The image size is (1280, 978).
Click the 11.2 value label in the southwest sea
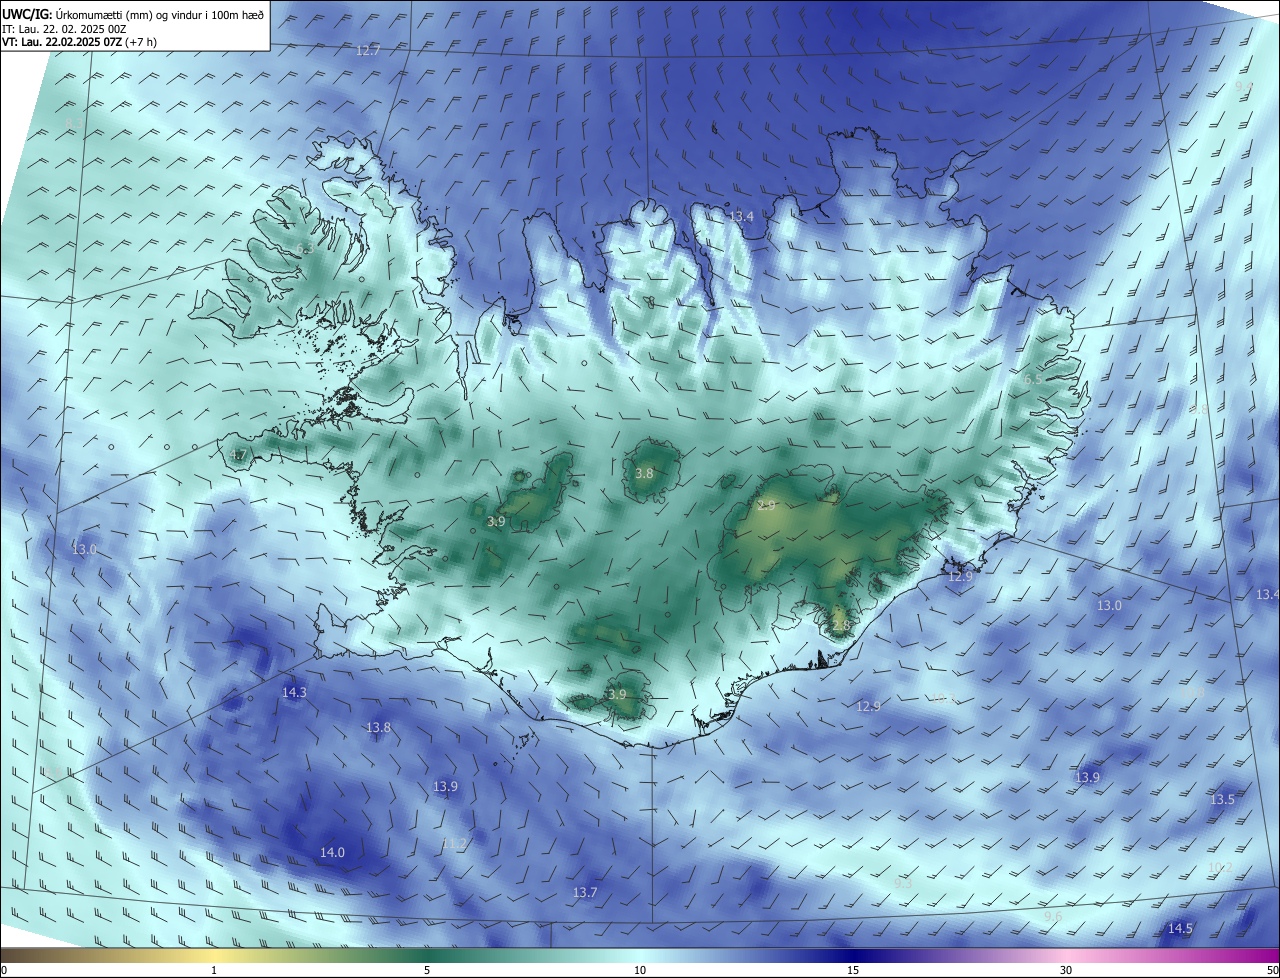[x=454, y=844]
